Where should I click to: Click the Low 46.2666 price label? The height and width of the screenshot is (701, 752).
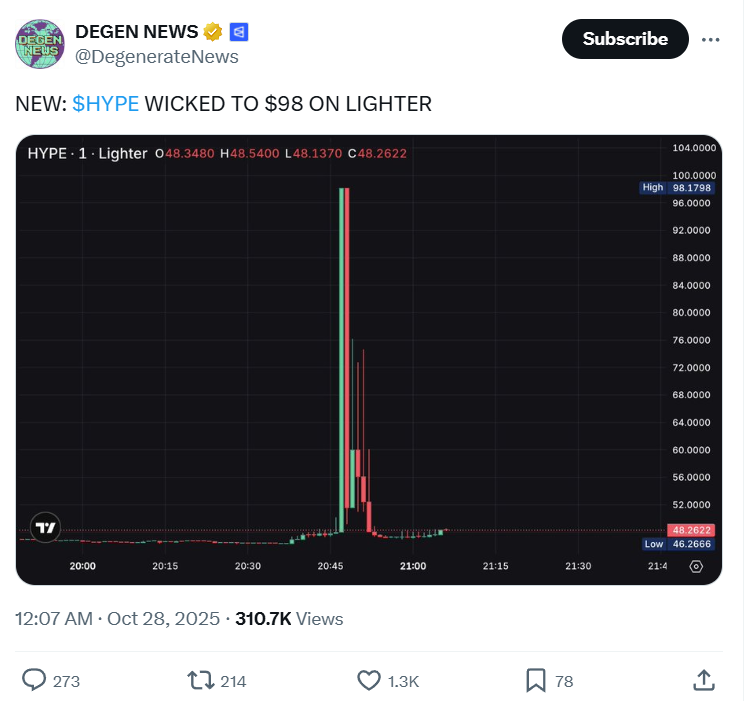[x=680, y=544]
